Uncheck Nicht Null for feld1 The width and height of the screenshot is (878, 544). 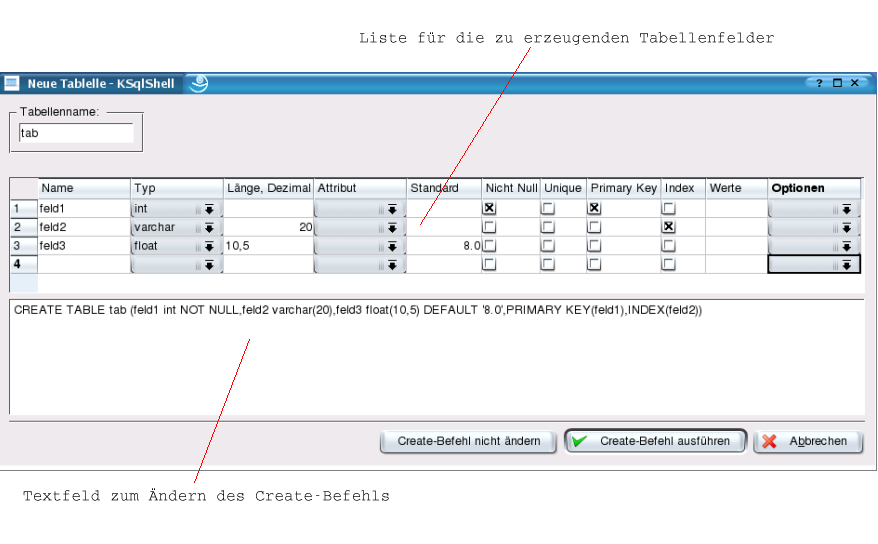pos(489,209)
